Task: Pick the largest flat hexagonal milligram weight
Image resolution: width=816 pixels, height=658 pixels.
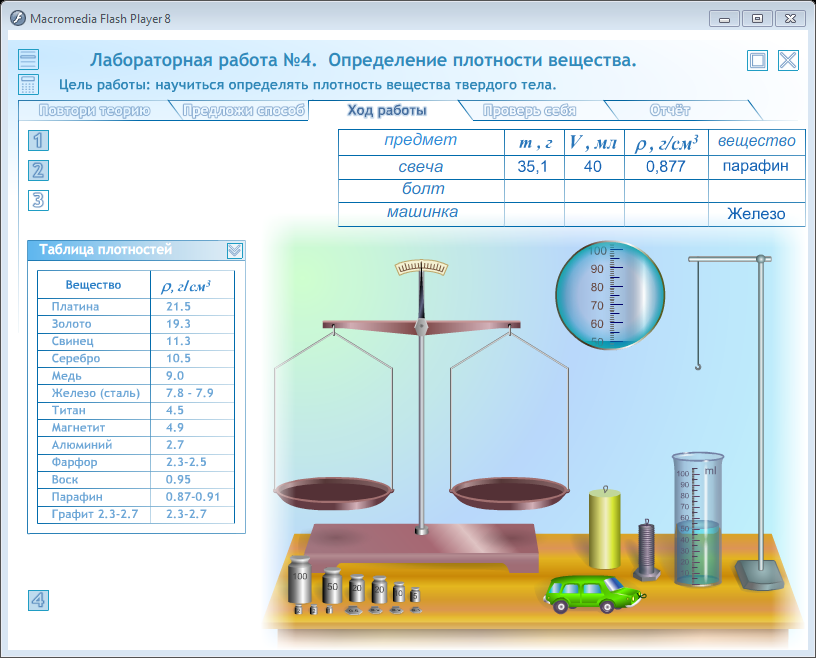Action: 353,610
